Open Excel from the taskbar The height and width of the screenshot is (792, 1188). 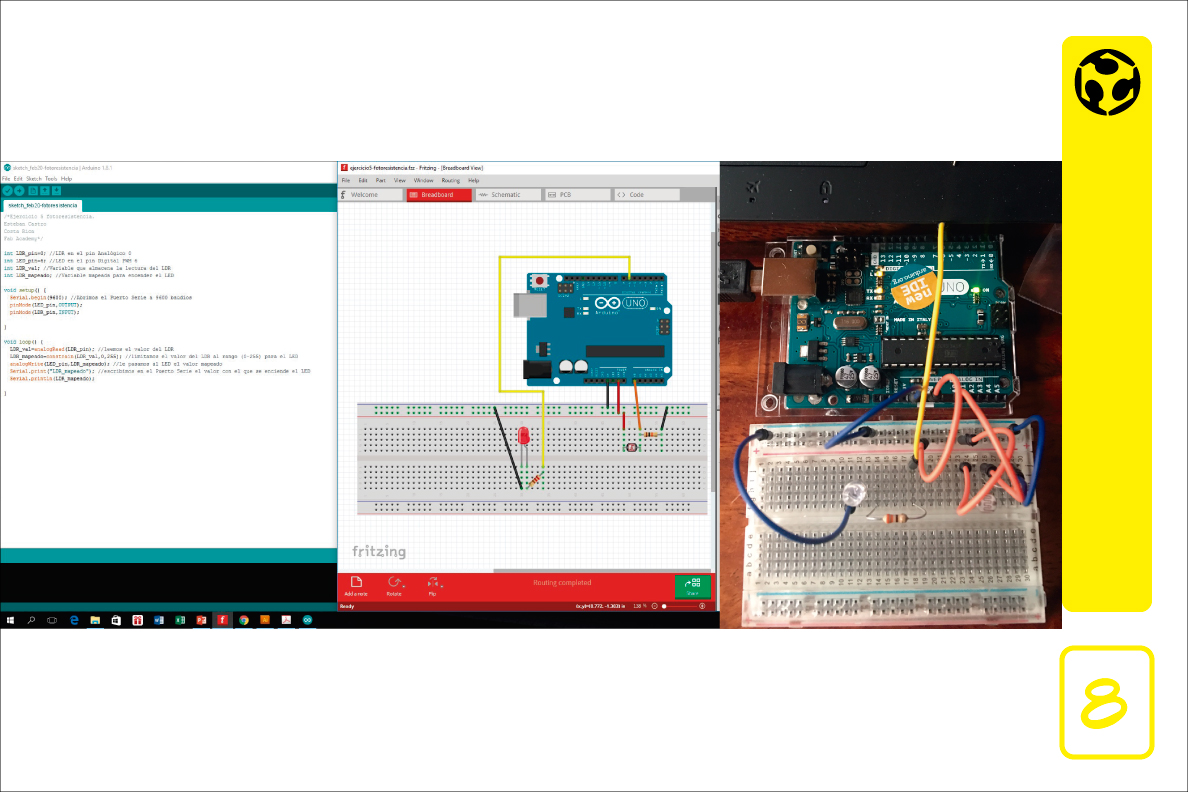pyautogui.click(x=180, y=620)
